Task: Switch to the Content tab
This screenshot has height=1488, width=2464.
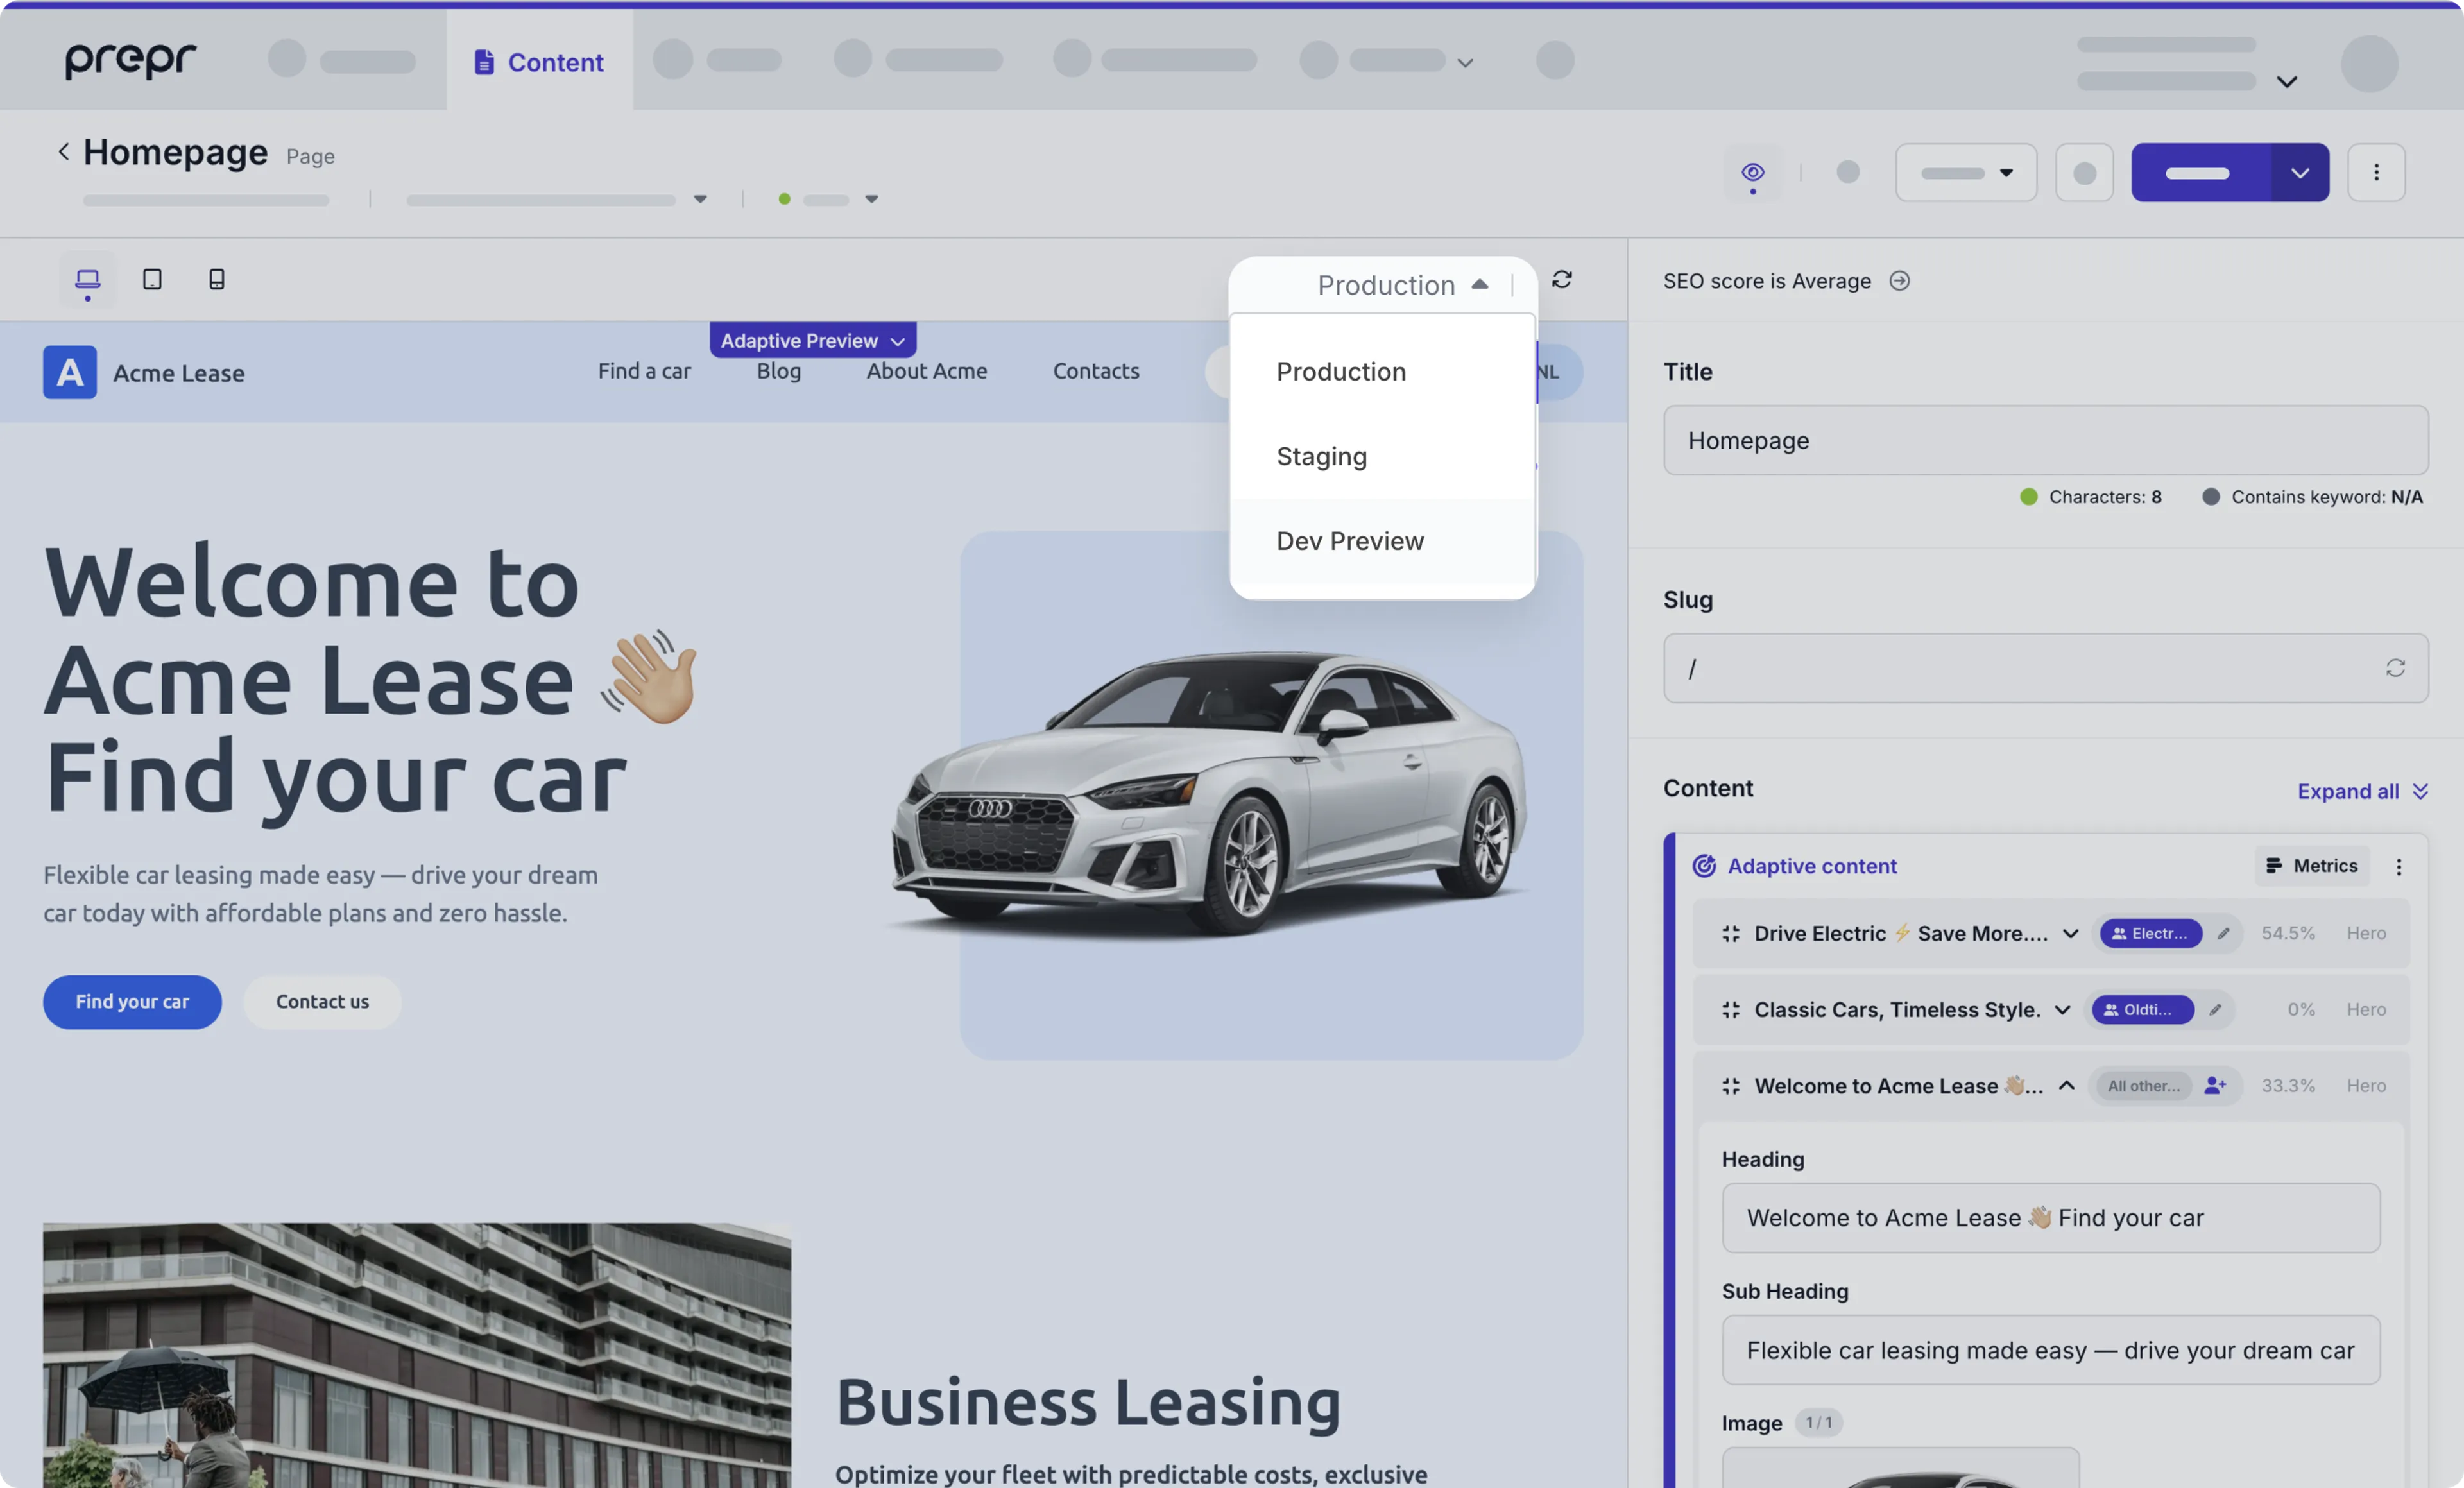Action: click(539, 61)
